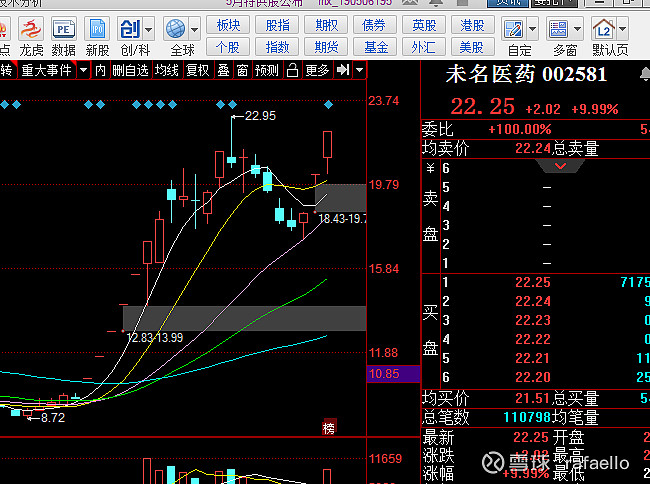Select the 港股 HK stocks button
Screen dimensions: 650x484
click(473, 25)
